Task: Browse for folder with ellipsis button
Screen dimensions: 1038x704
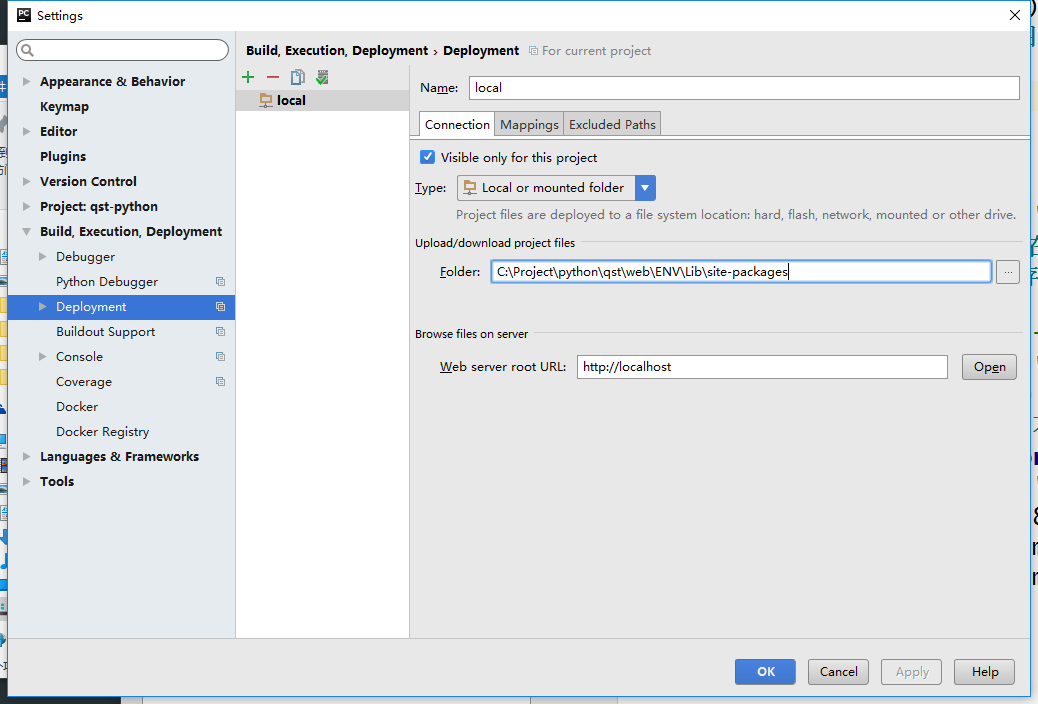Action: (1008, 272)
